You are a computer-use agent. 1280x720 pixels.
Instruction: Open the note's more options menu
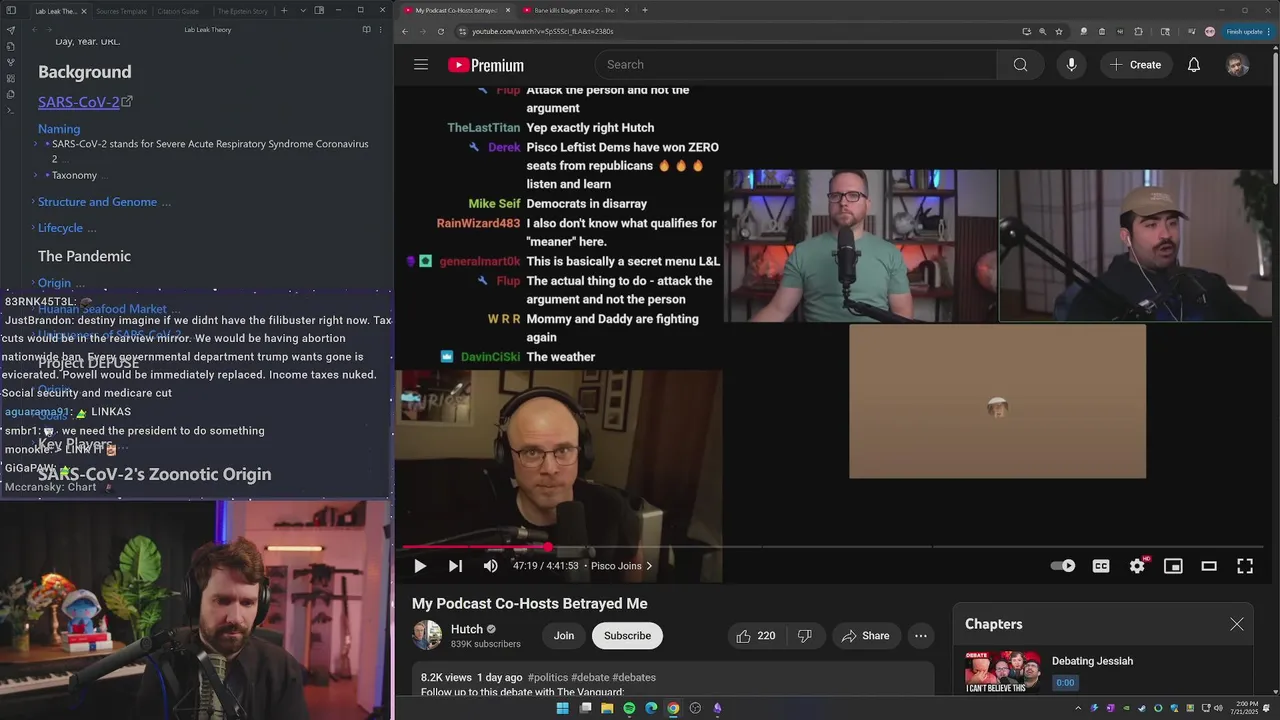click(381, 30)
